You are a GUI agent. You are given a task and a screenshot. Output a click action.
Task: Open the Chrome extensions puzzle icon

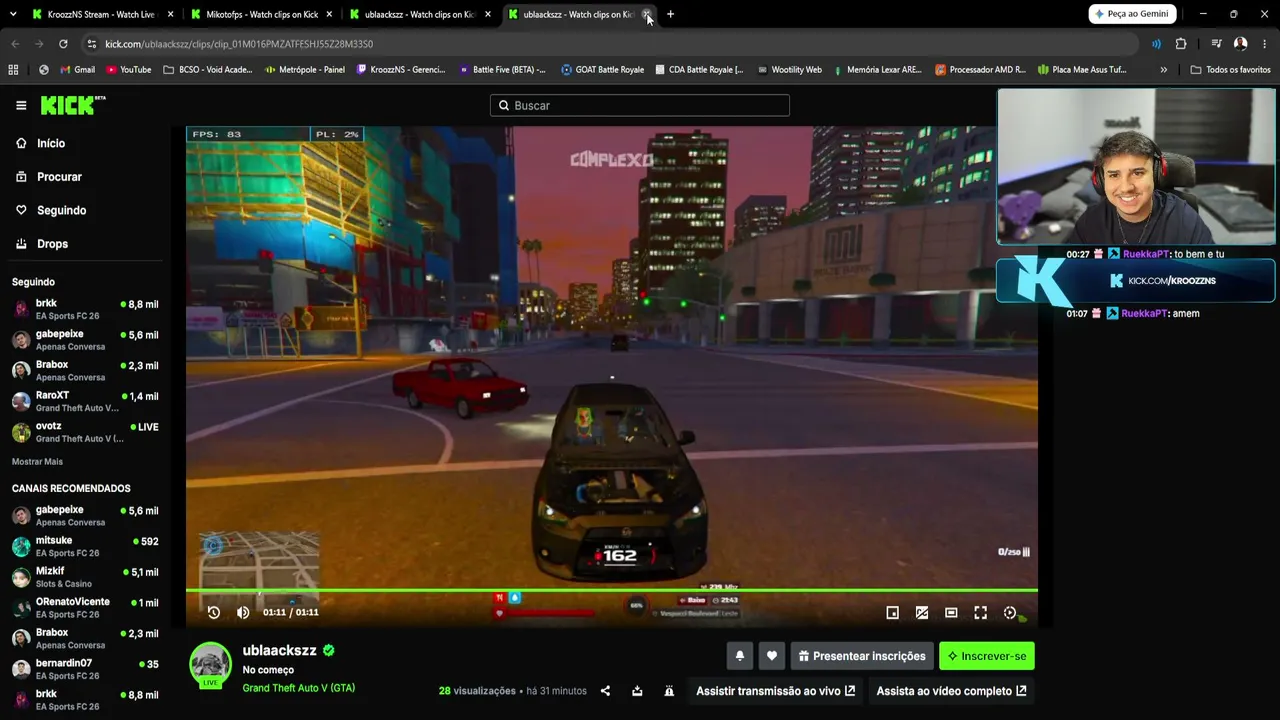pos(1181,44)
